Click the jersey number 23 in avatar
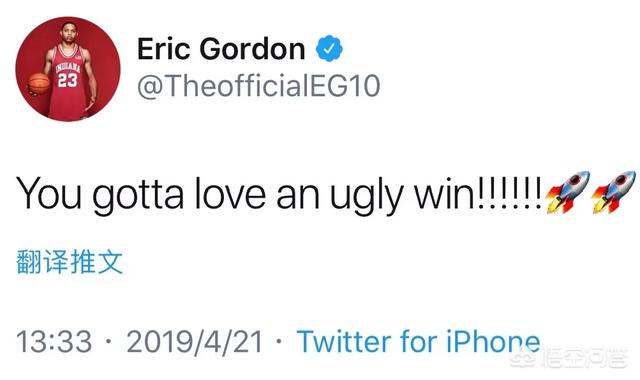The image size is (640, 380). point(67,80)
